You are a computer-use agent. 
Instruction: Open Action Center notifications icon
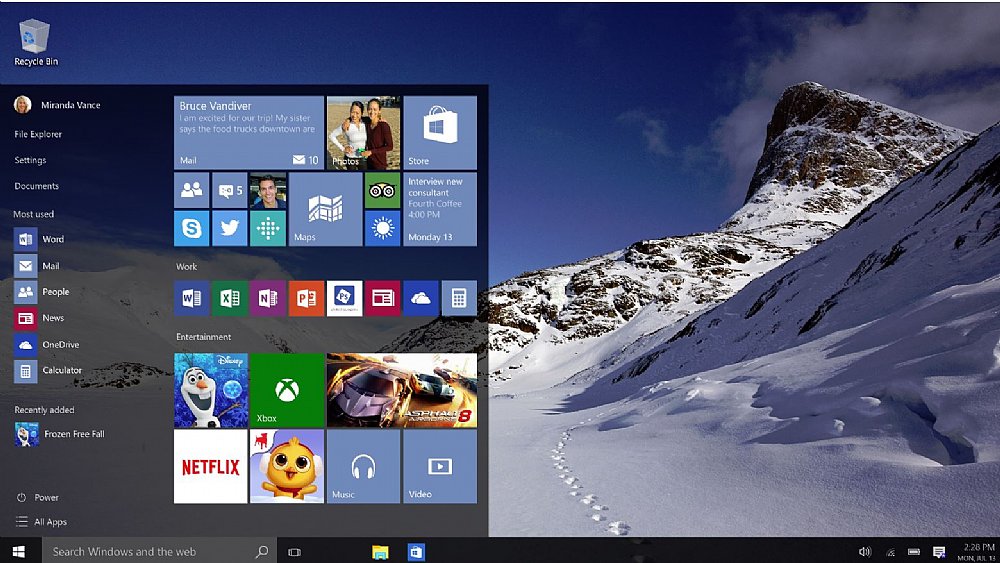coord(939,552)
